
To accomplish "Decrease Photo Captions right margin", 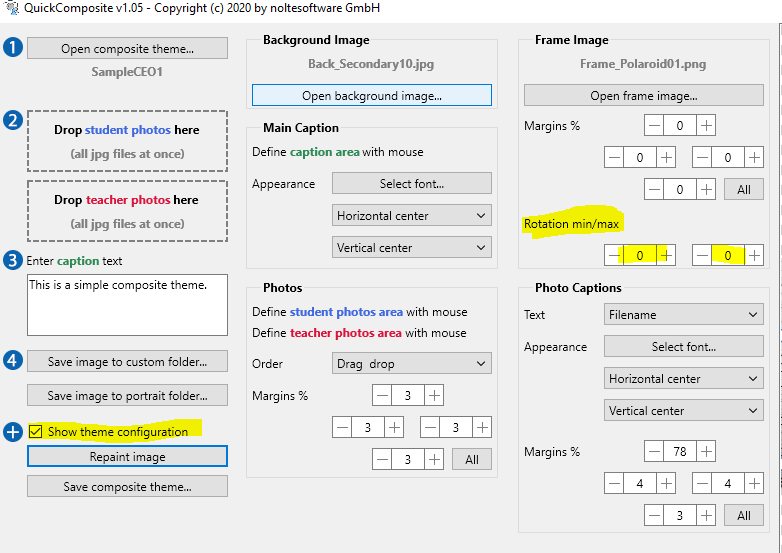I will click(702, 483).
